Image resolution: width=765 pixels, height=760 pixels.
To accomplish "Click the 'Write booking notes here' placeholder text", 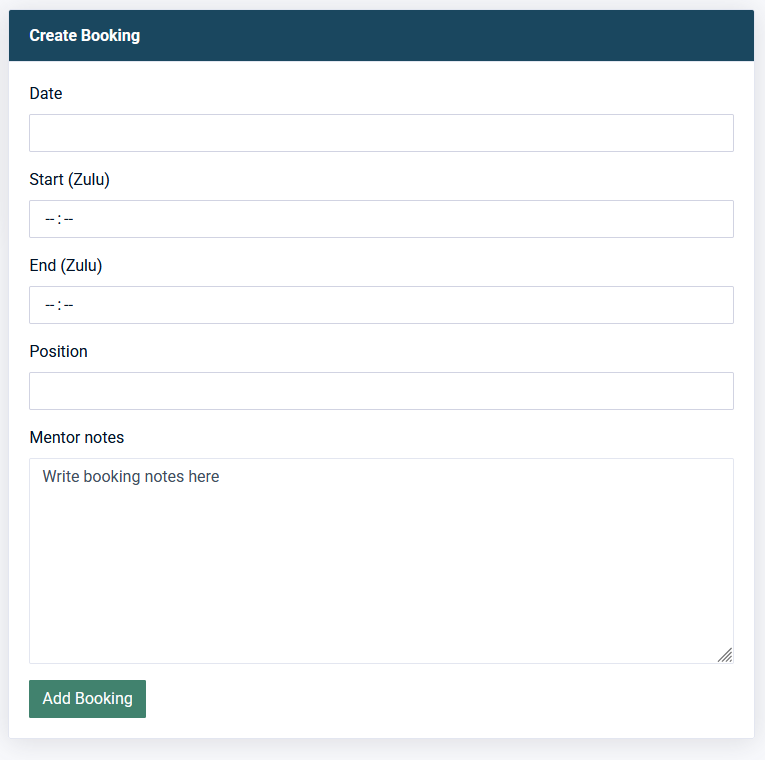I will pos(131,477).
